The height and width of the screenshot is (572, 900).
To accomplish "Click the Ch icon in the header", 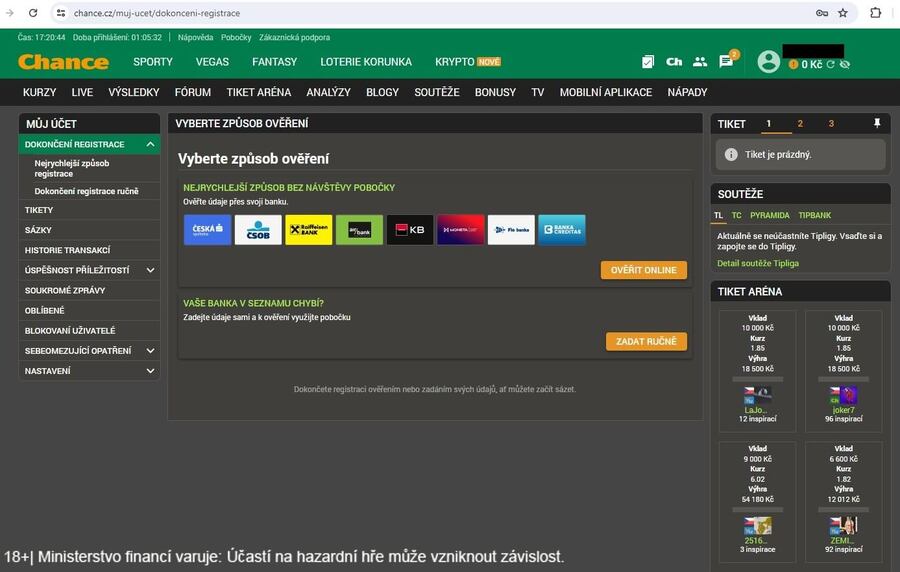I will pos(674,61).
